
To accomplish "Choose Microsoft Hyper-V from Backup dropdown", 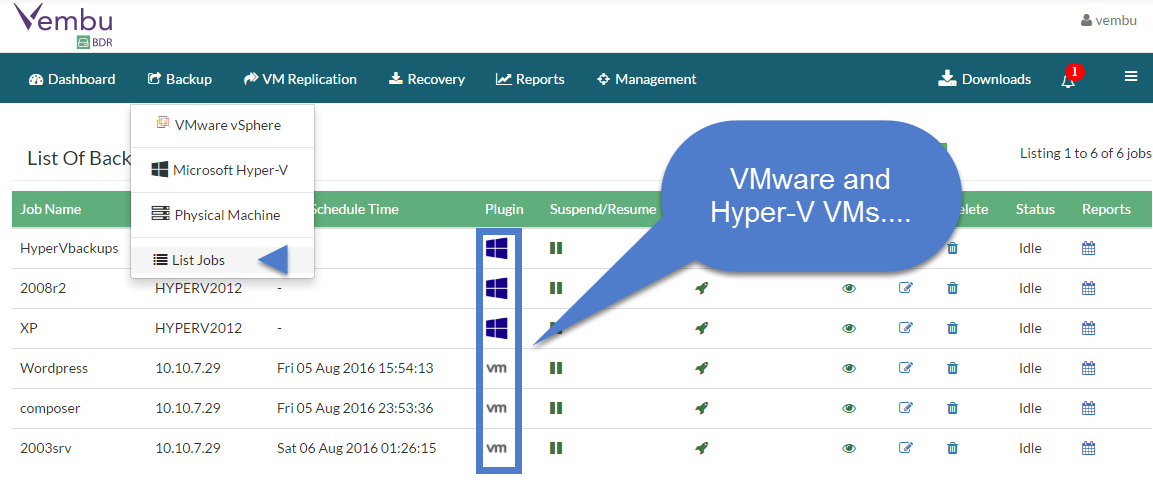I will (222, 170).
